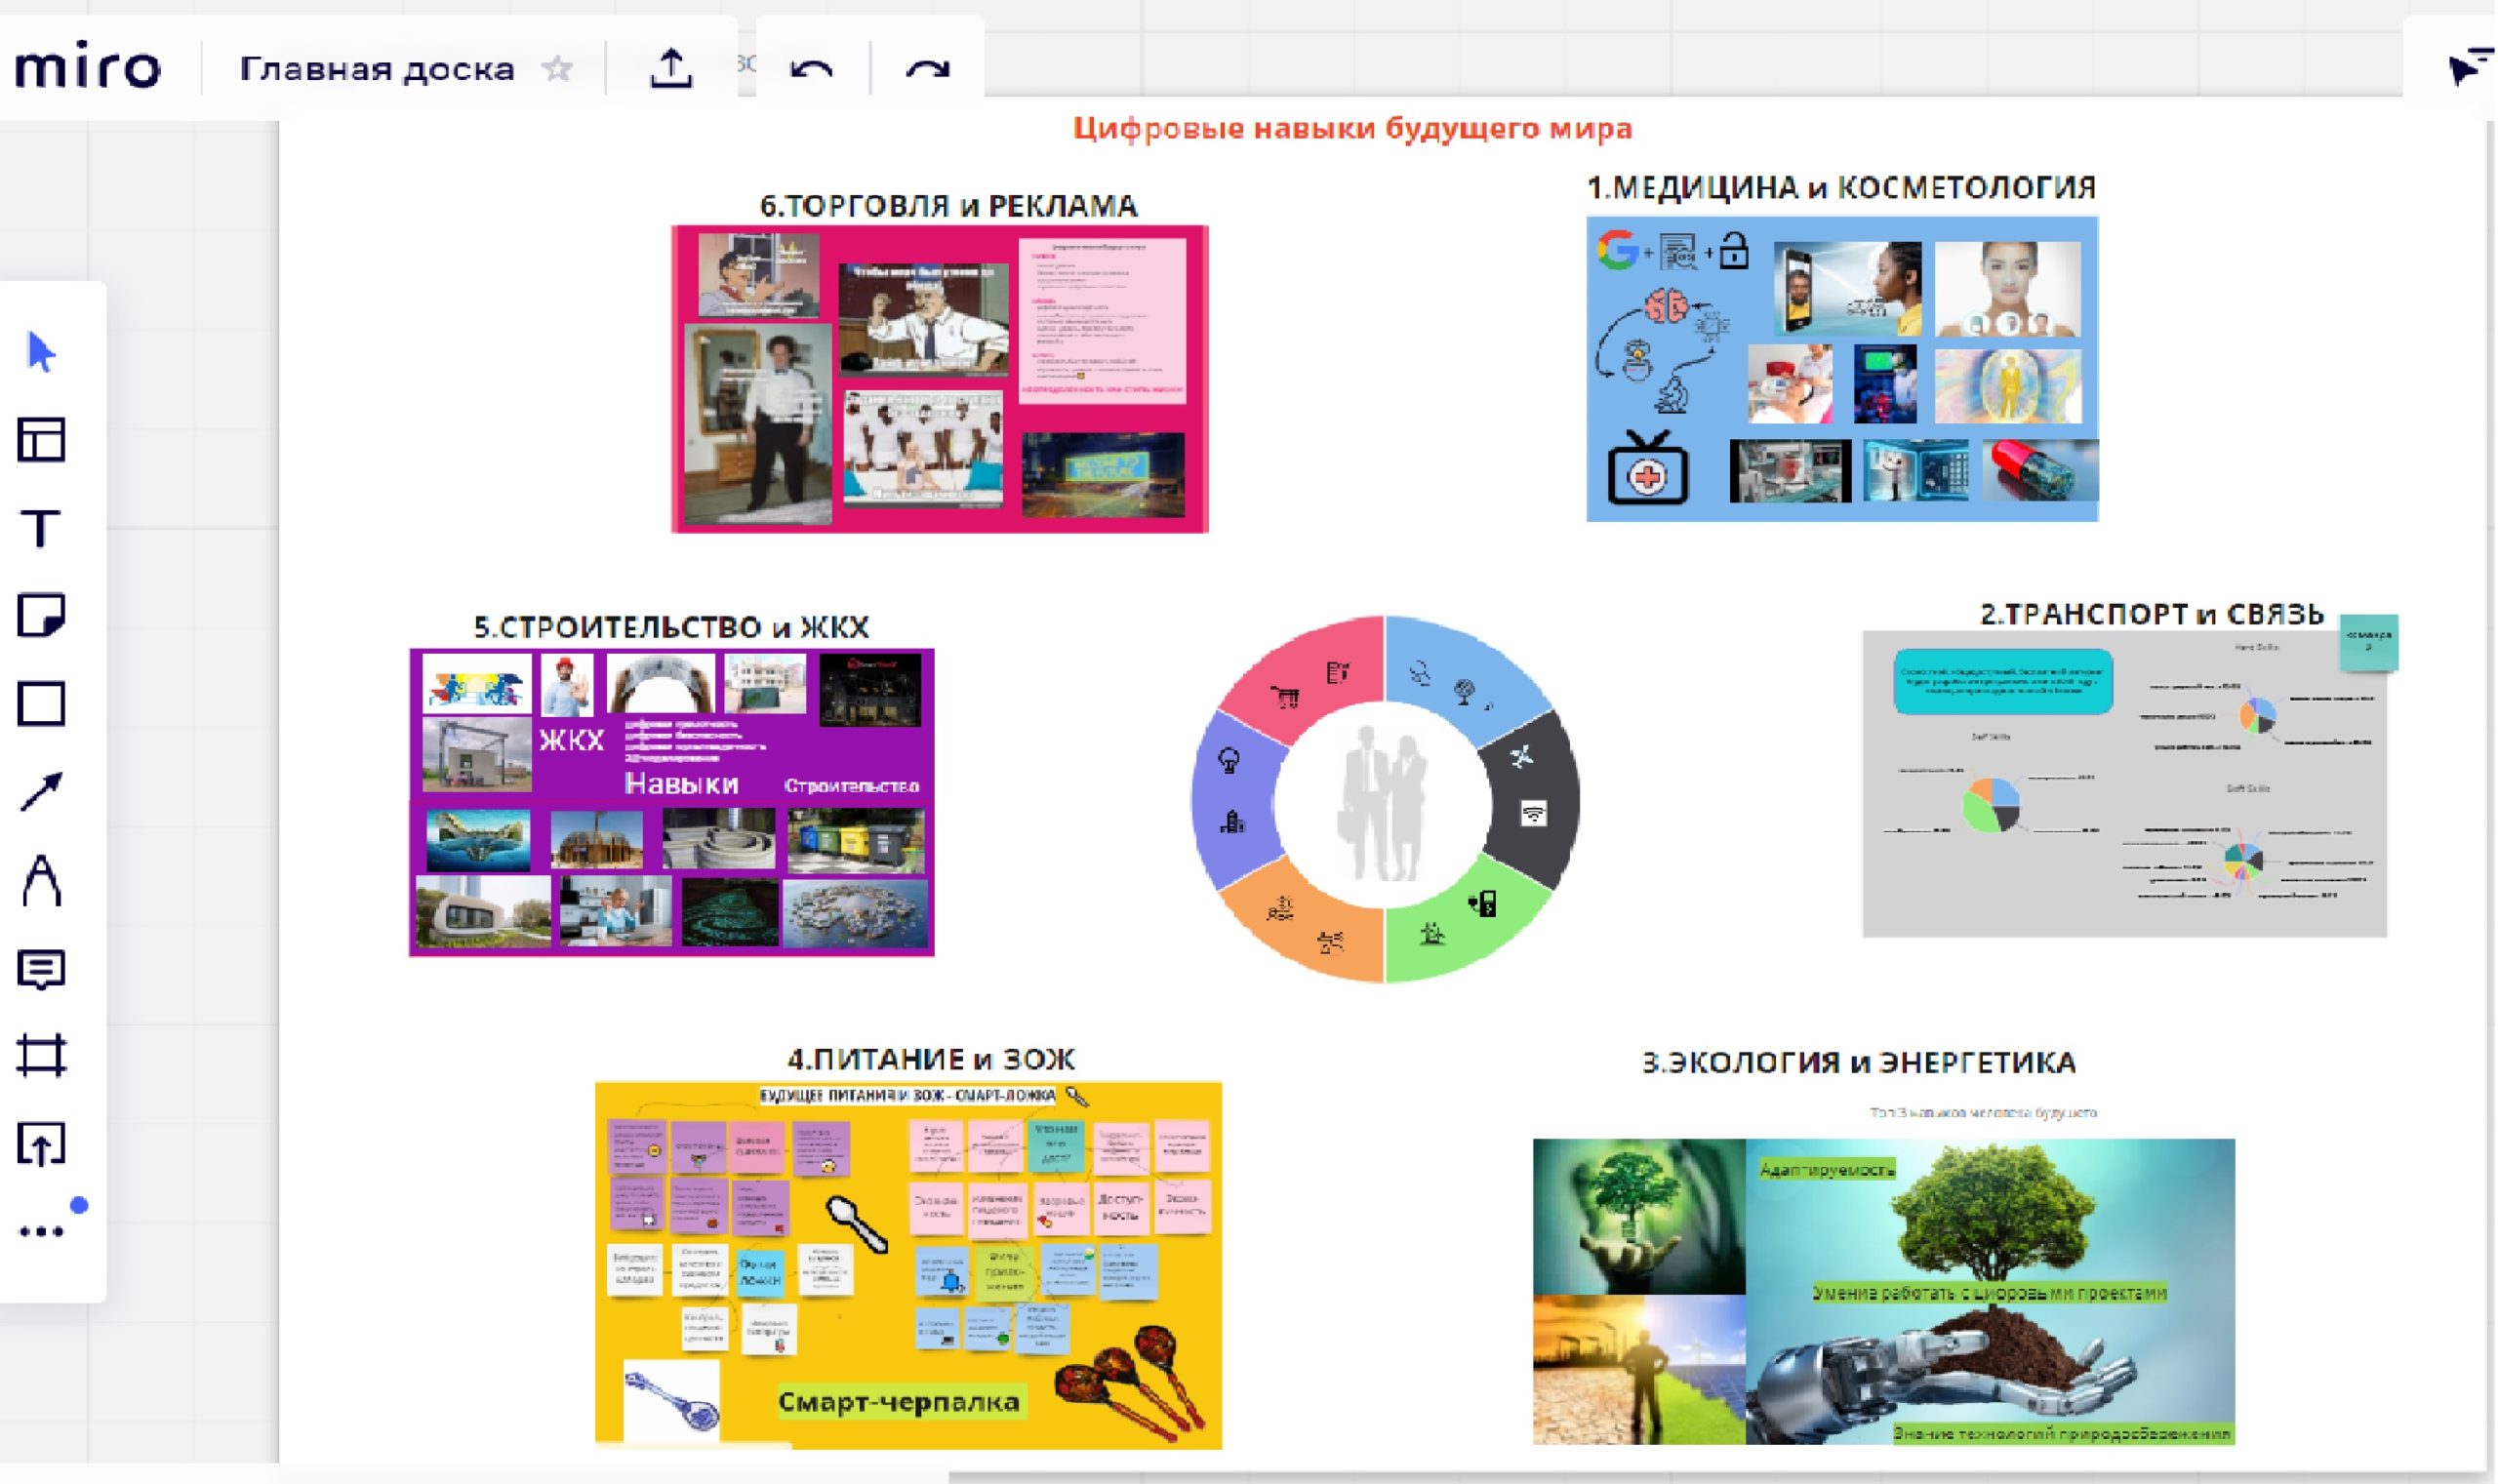Screen dimensions: 2498x1484
Task: Click the miro logo
Action: click(x=87, y=69)
